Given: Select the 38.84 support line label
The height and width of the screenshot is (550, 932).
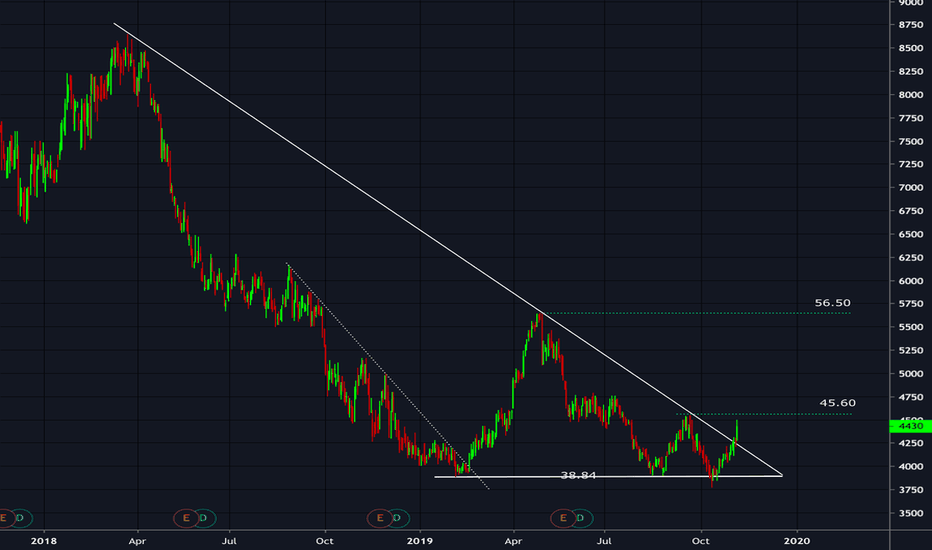Looking at the screenshot, I should (x=578, y=475).
